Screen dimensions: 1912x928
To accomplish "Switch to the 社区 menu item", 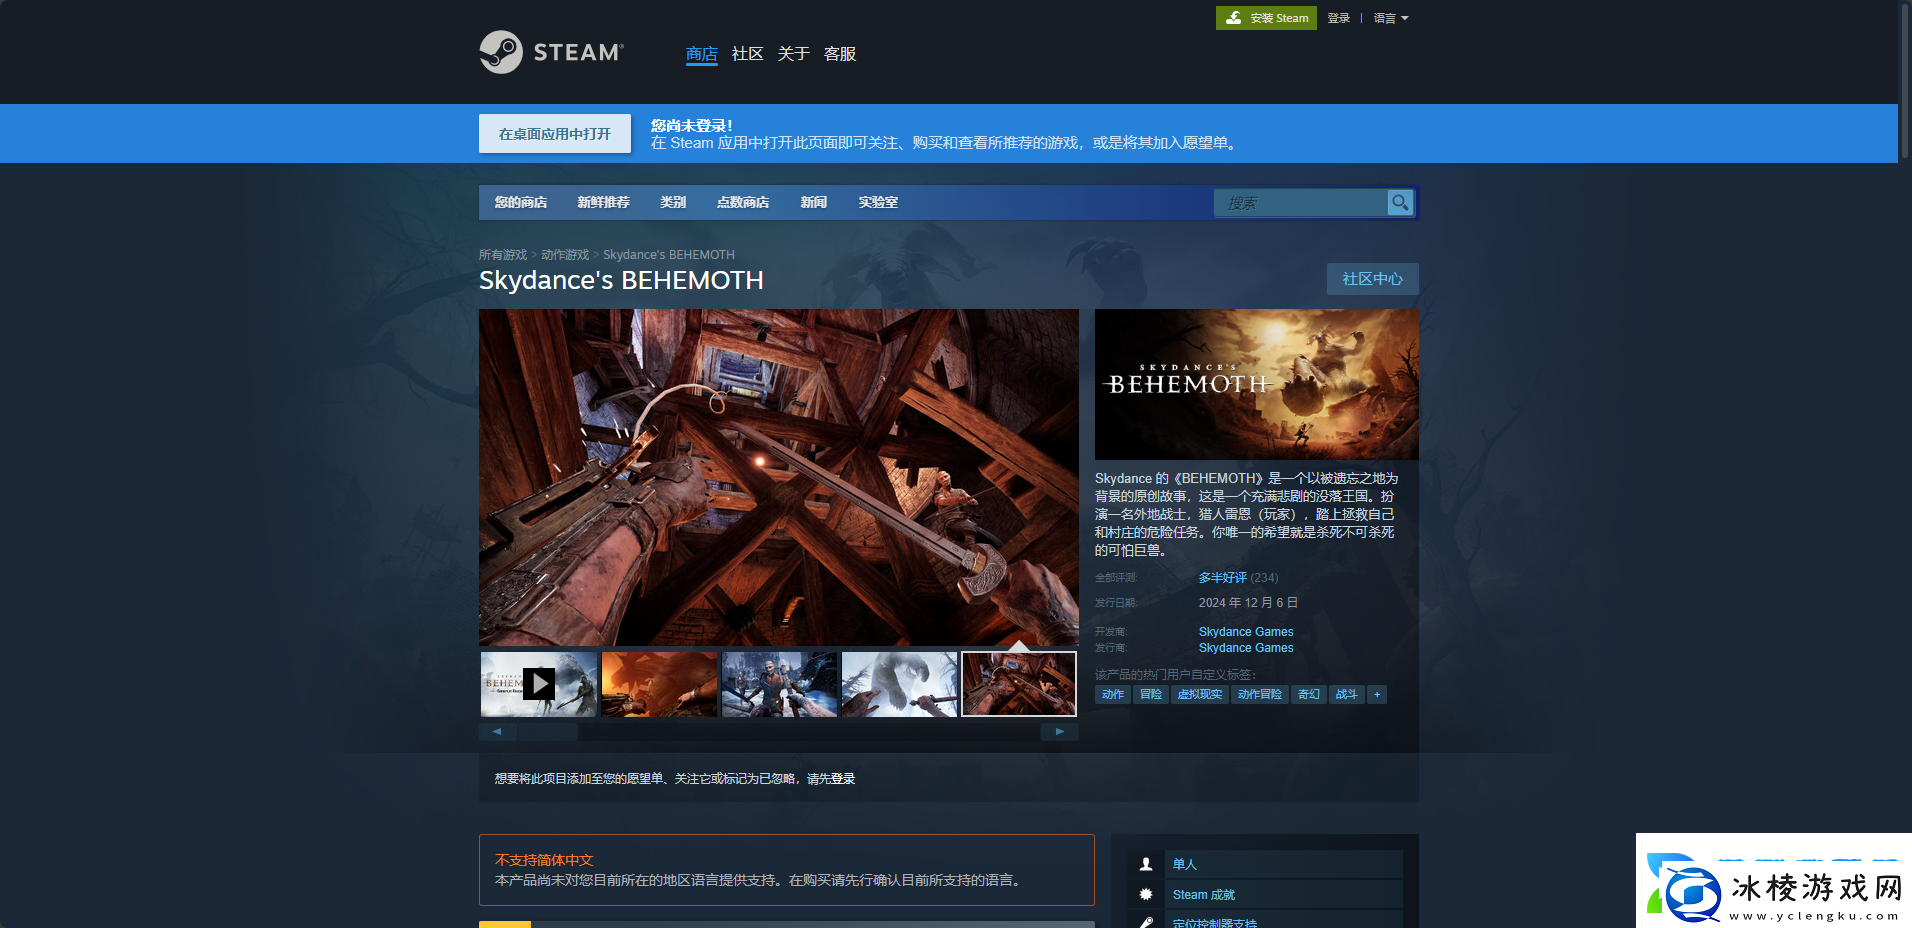I will [746, 54].
